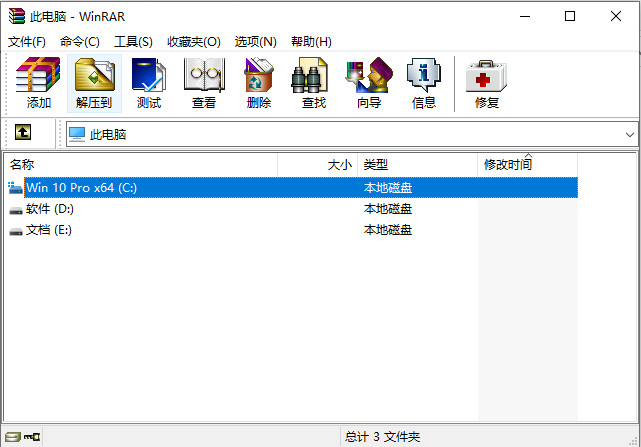The image size is (641, 447).
Task: Open the 工具(S) menu
Action: click(x=133, y=42)
